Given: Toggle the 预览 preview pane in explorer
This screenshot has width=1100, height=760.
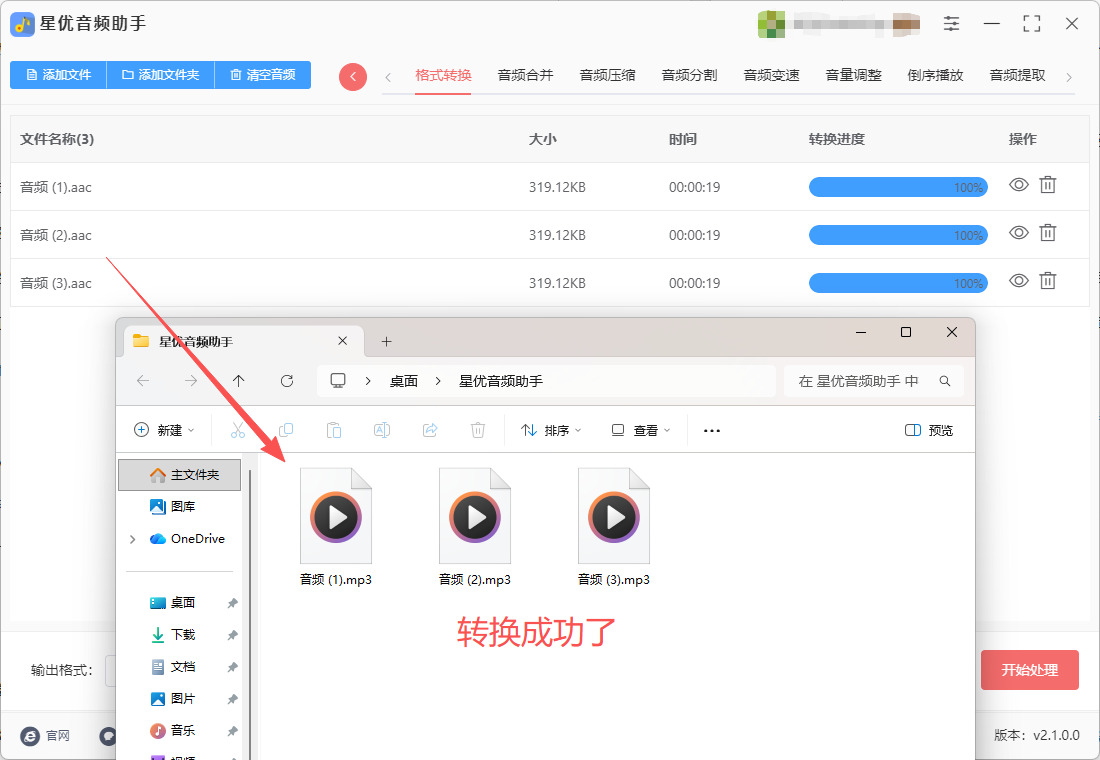Looking at the screenshot, I should coord(929,430).
